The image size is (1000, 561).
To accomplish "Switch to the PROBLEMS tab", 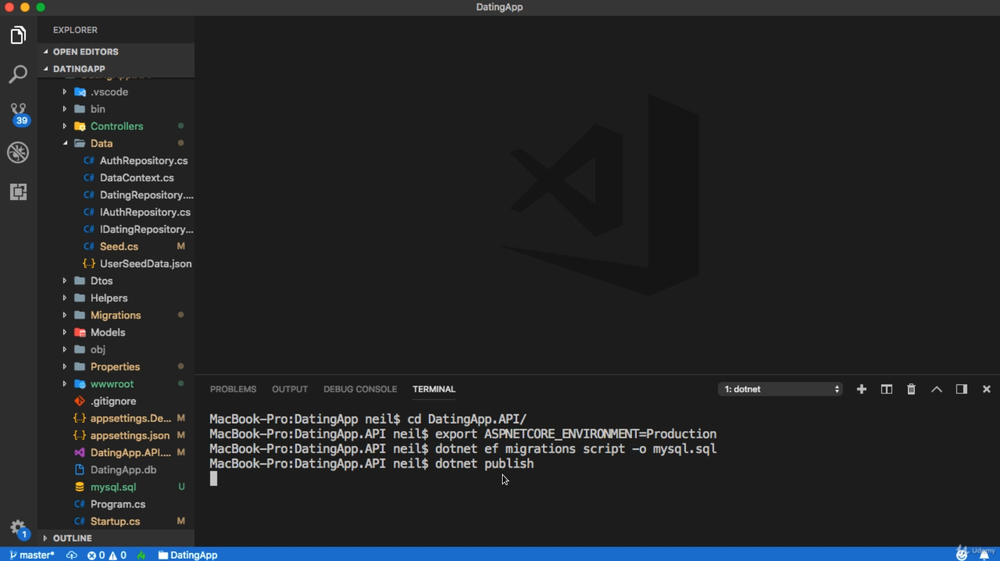I will [233, 389].
